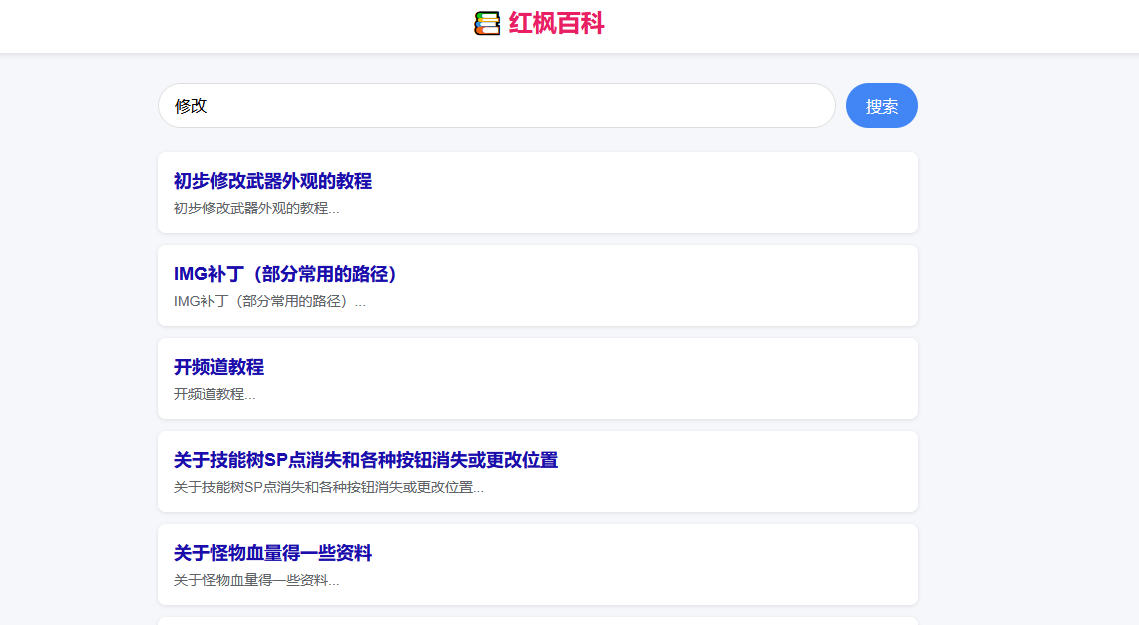Focus the search box containing 修改
The width and height of the screenshot is (1139, 625).
click(497, 105)
